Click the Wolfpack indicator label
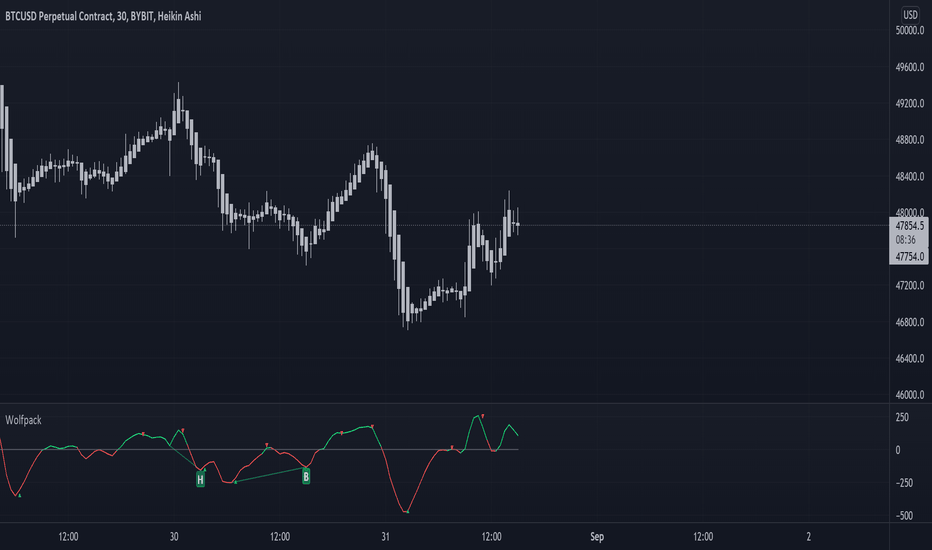This screenshot has height=550, width=932. 23,420
